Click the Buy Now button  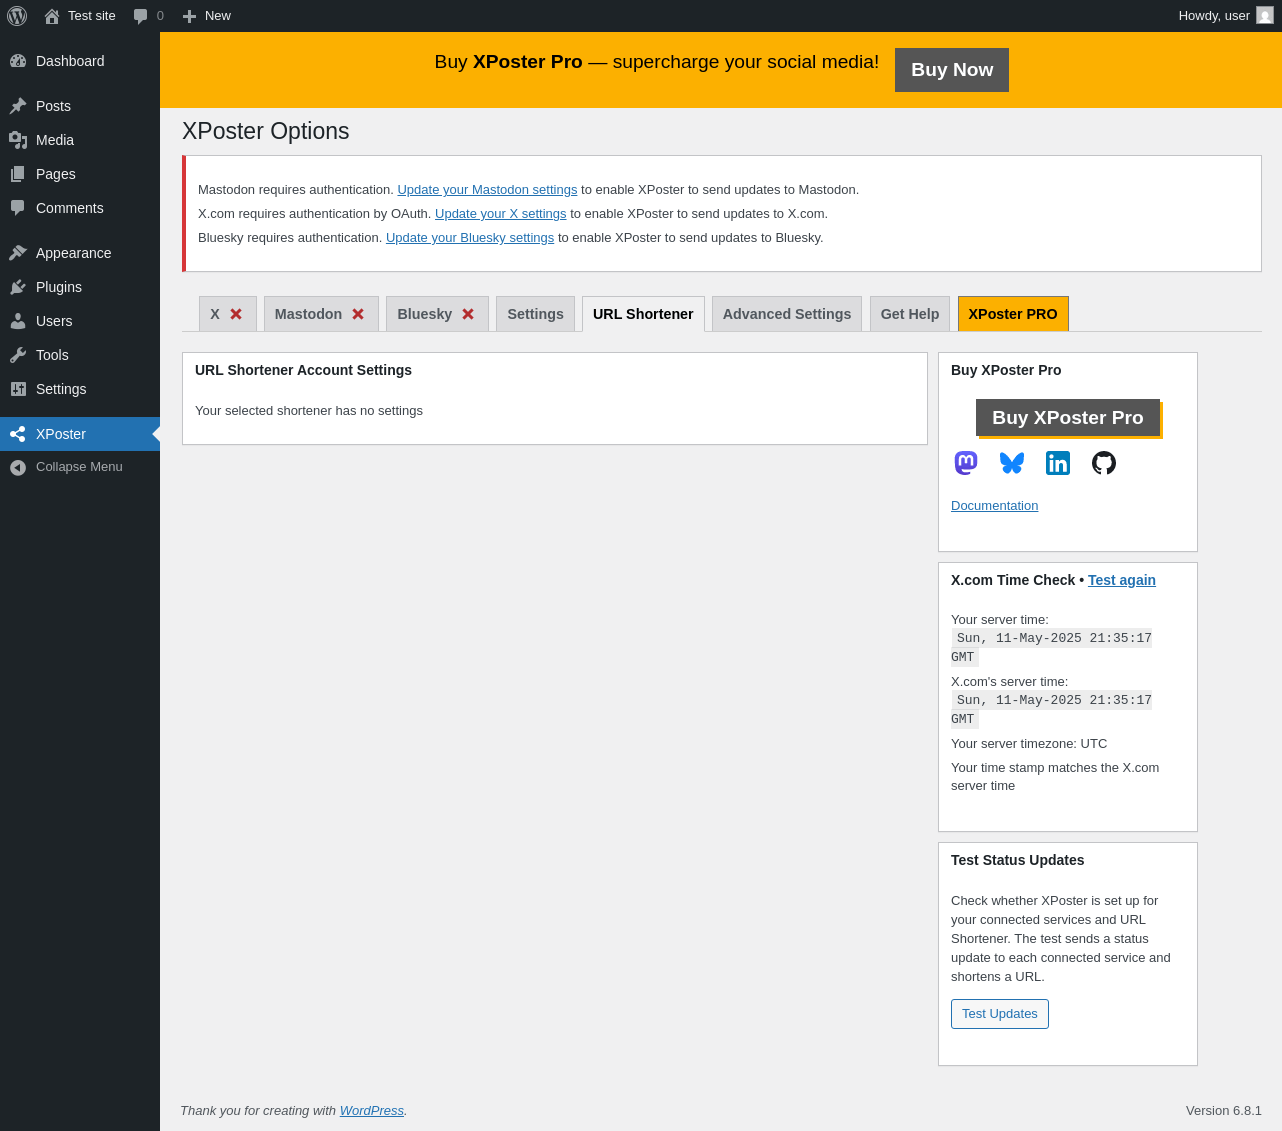(x=952, y=70)
